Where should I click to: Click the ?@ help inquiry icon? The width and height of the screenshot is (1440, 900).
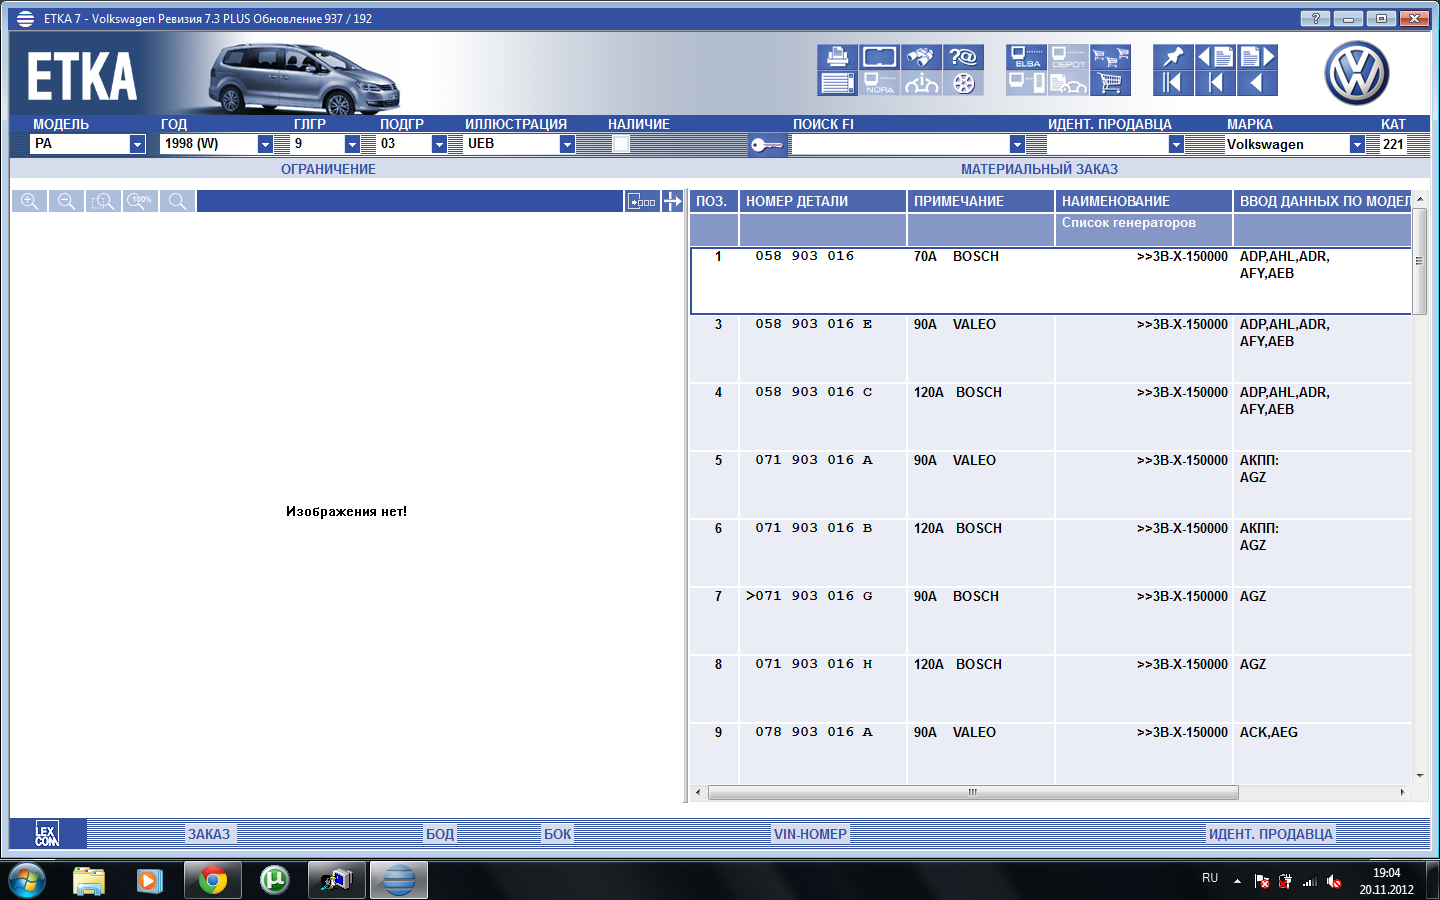(963, 57)
